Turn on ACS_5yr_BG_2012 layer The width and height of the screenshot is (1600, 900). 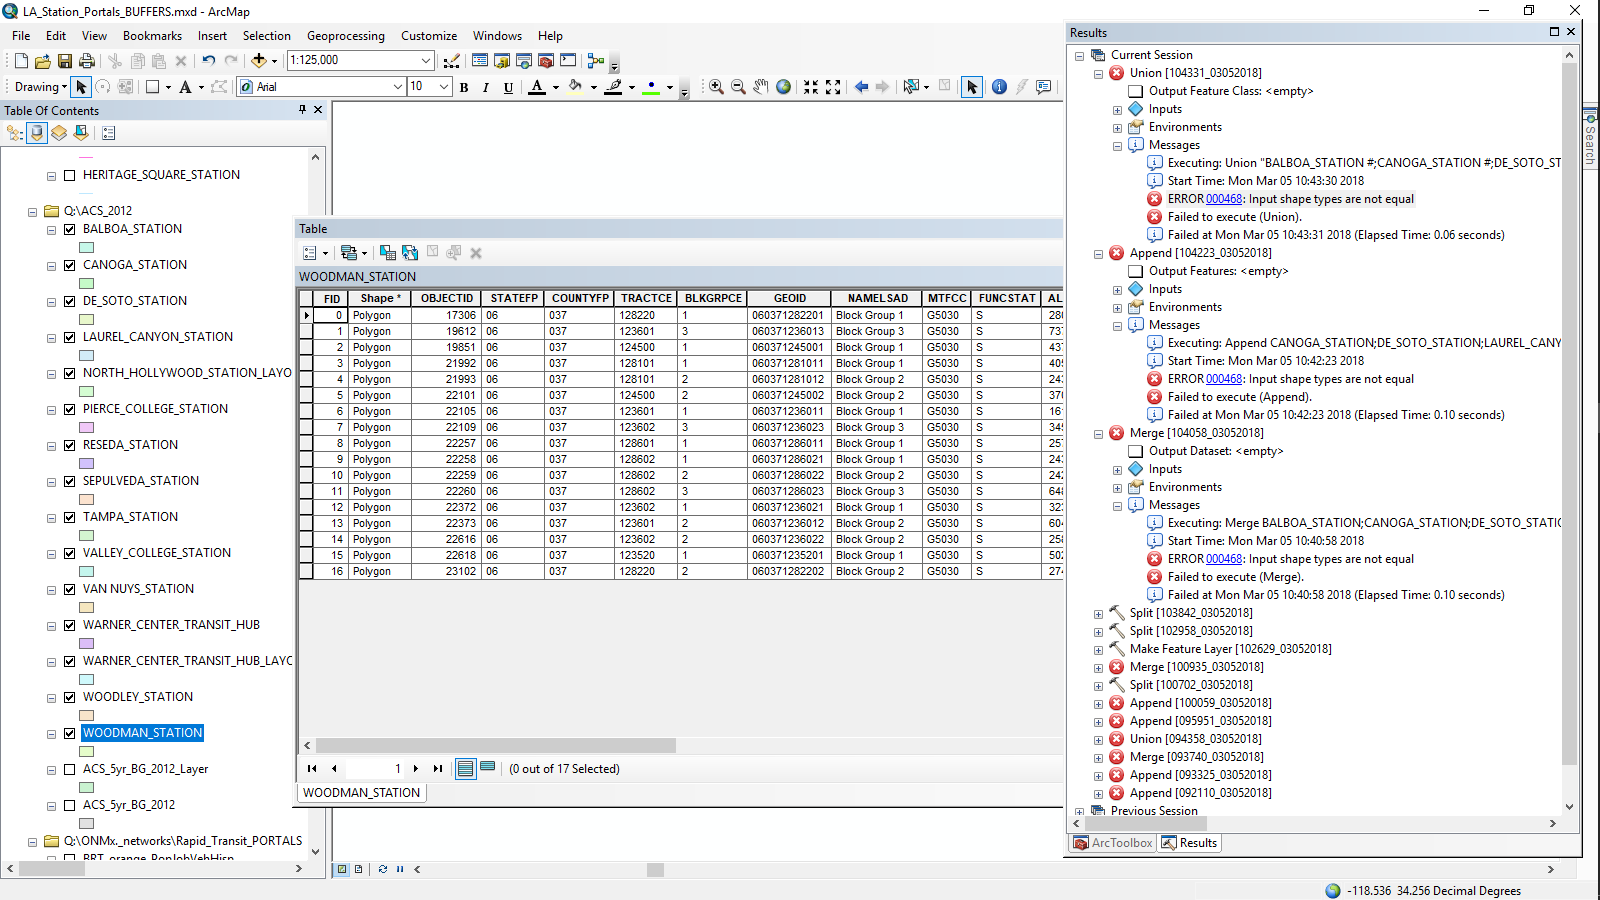[x=70, y=805]
